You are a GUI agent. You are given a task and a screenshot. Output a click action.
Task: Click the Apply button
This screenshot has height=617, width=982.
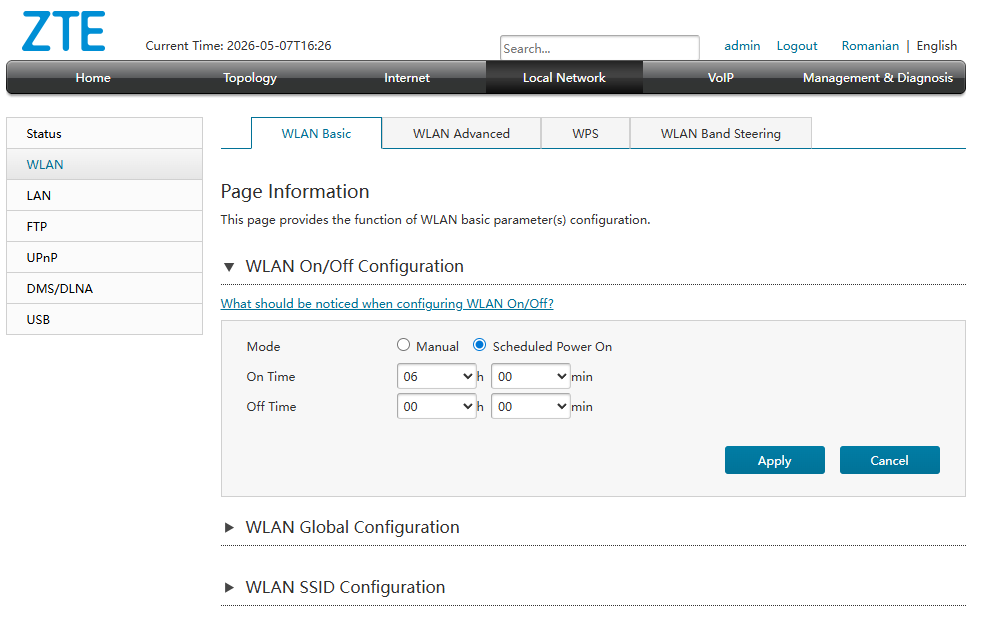(775, 460)
